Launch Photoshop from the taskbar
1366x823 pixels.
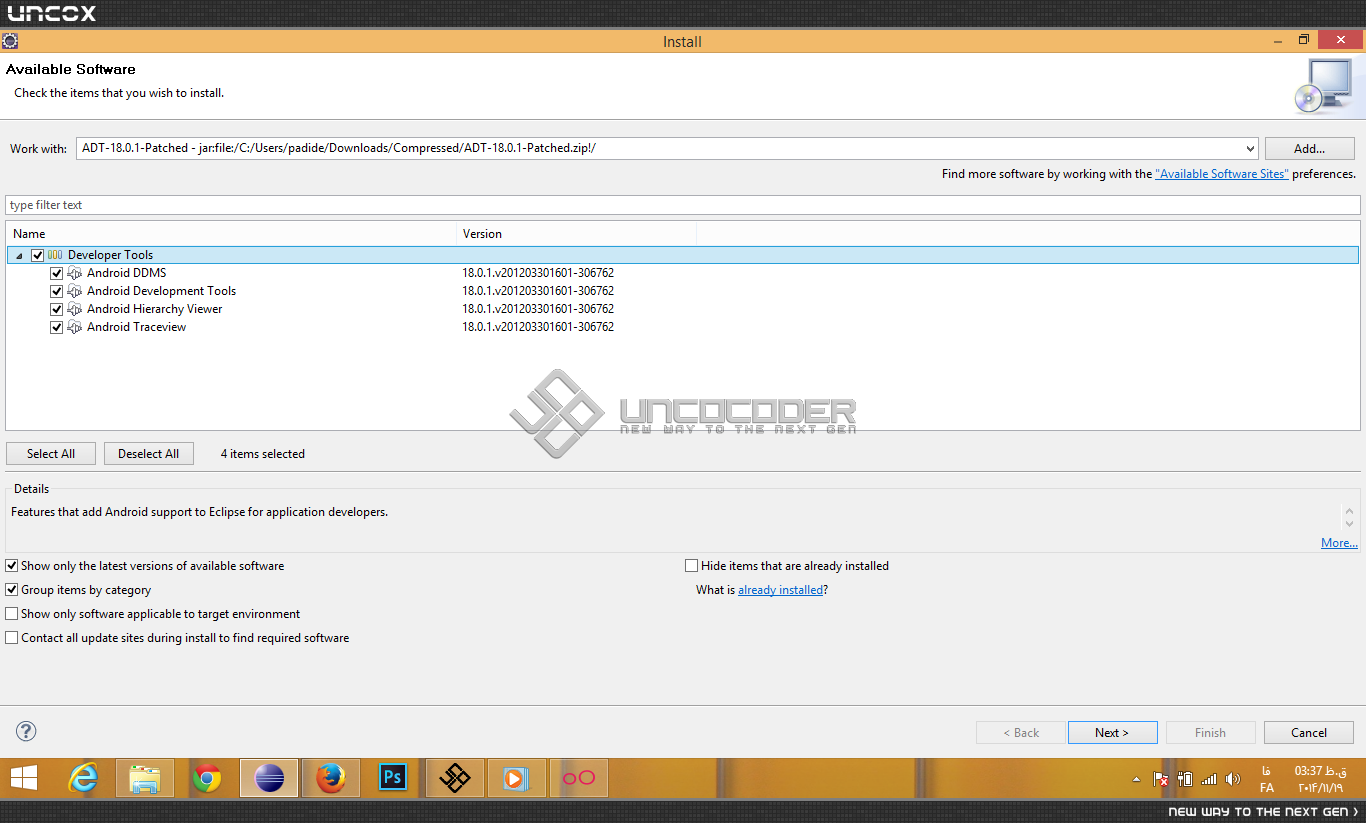click(393, 778)
